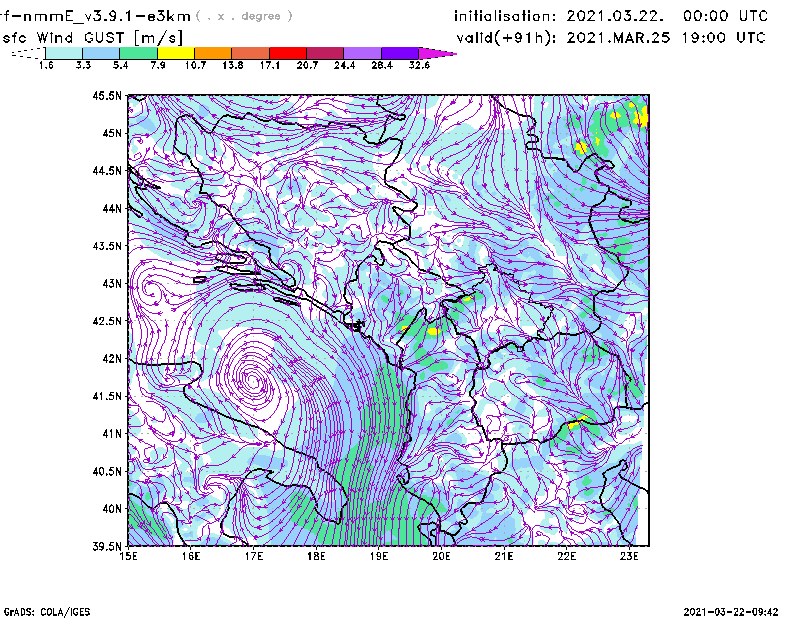Click the magenta arrow above 32.6
This screenshot has width=800, height=618.
[x=437, y=53]
